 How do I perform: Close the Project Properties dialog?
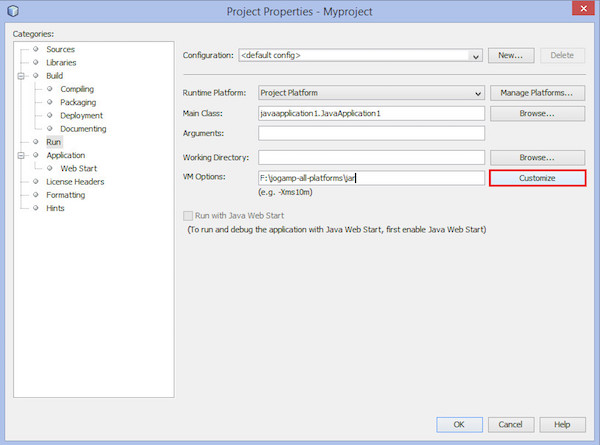click(583, 8)
